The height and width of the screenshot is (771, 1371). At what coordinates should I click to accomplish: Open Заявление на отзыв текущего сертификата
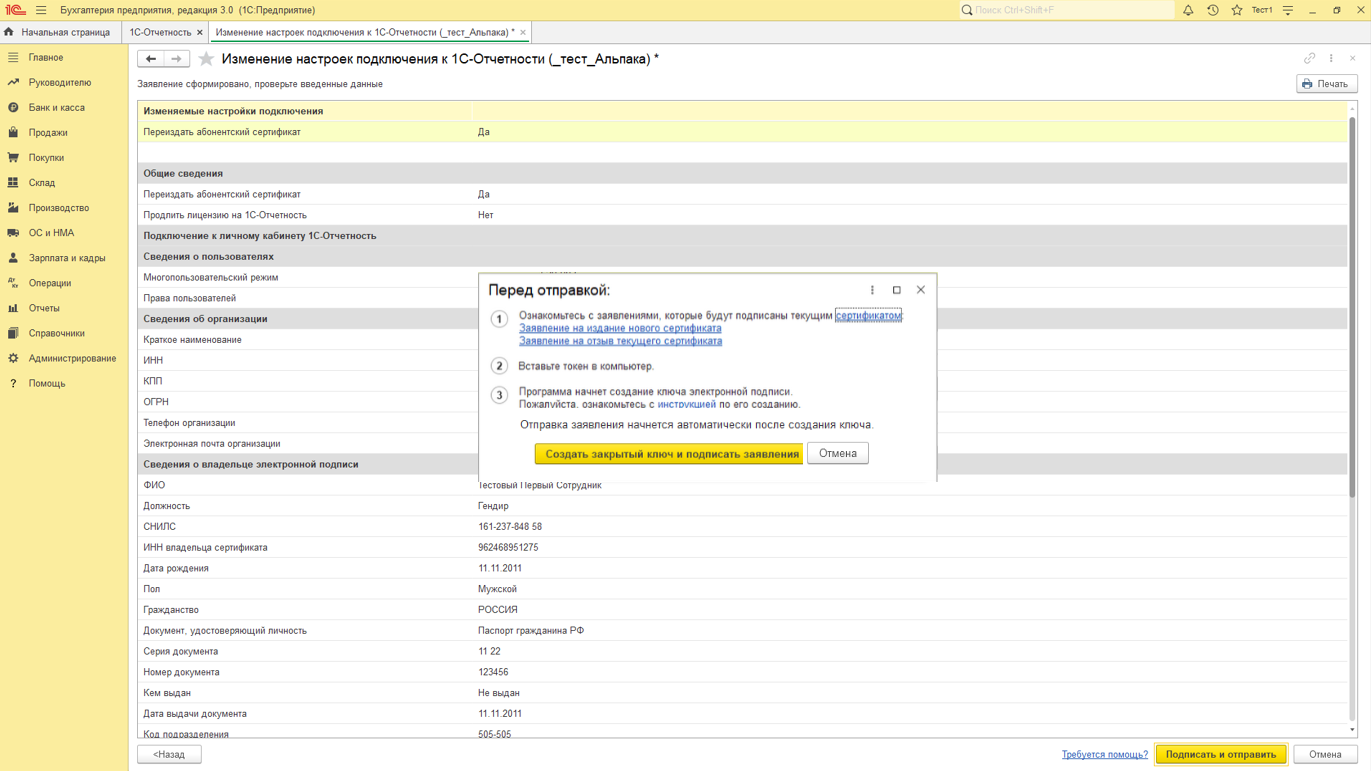click(x=620, y=341)
